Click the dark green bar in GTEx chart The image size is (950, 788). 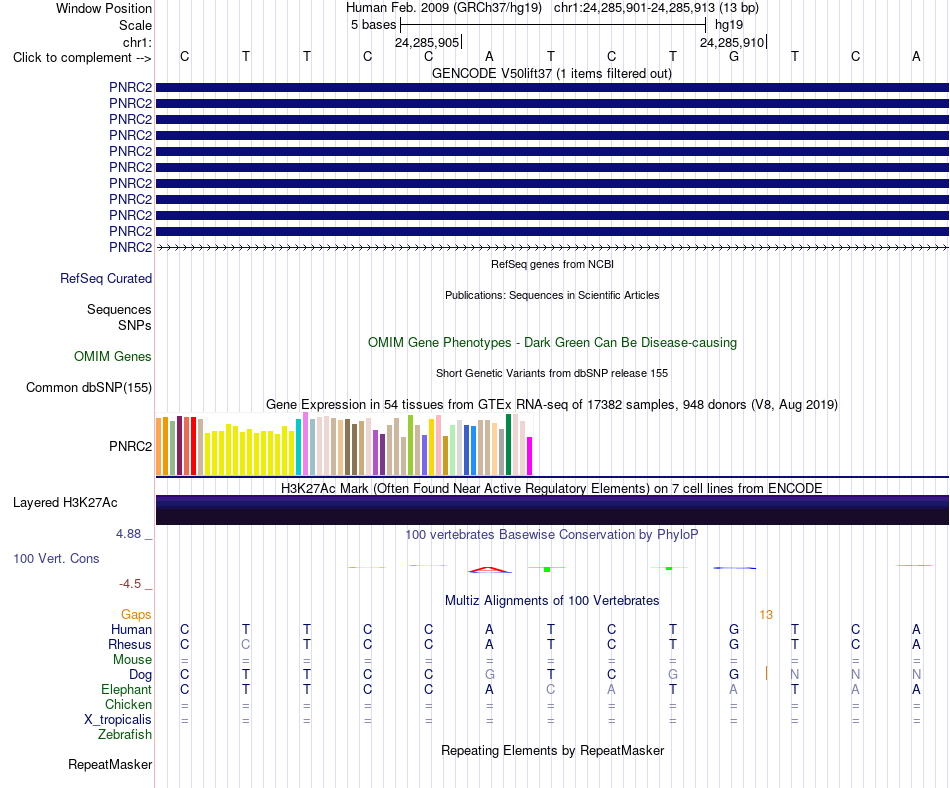point(508,445)
